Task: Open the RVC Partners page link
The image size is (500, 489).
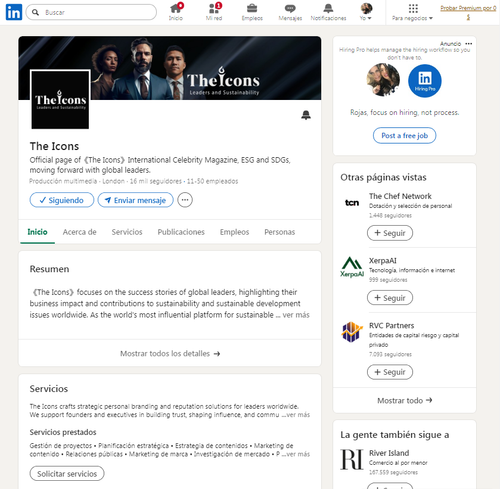Action: point(391,326)
